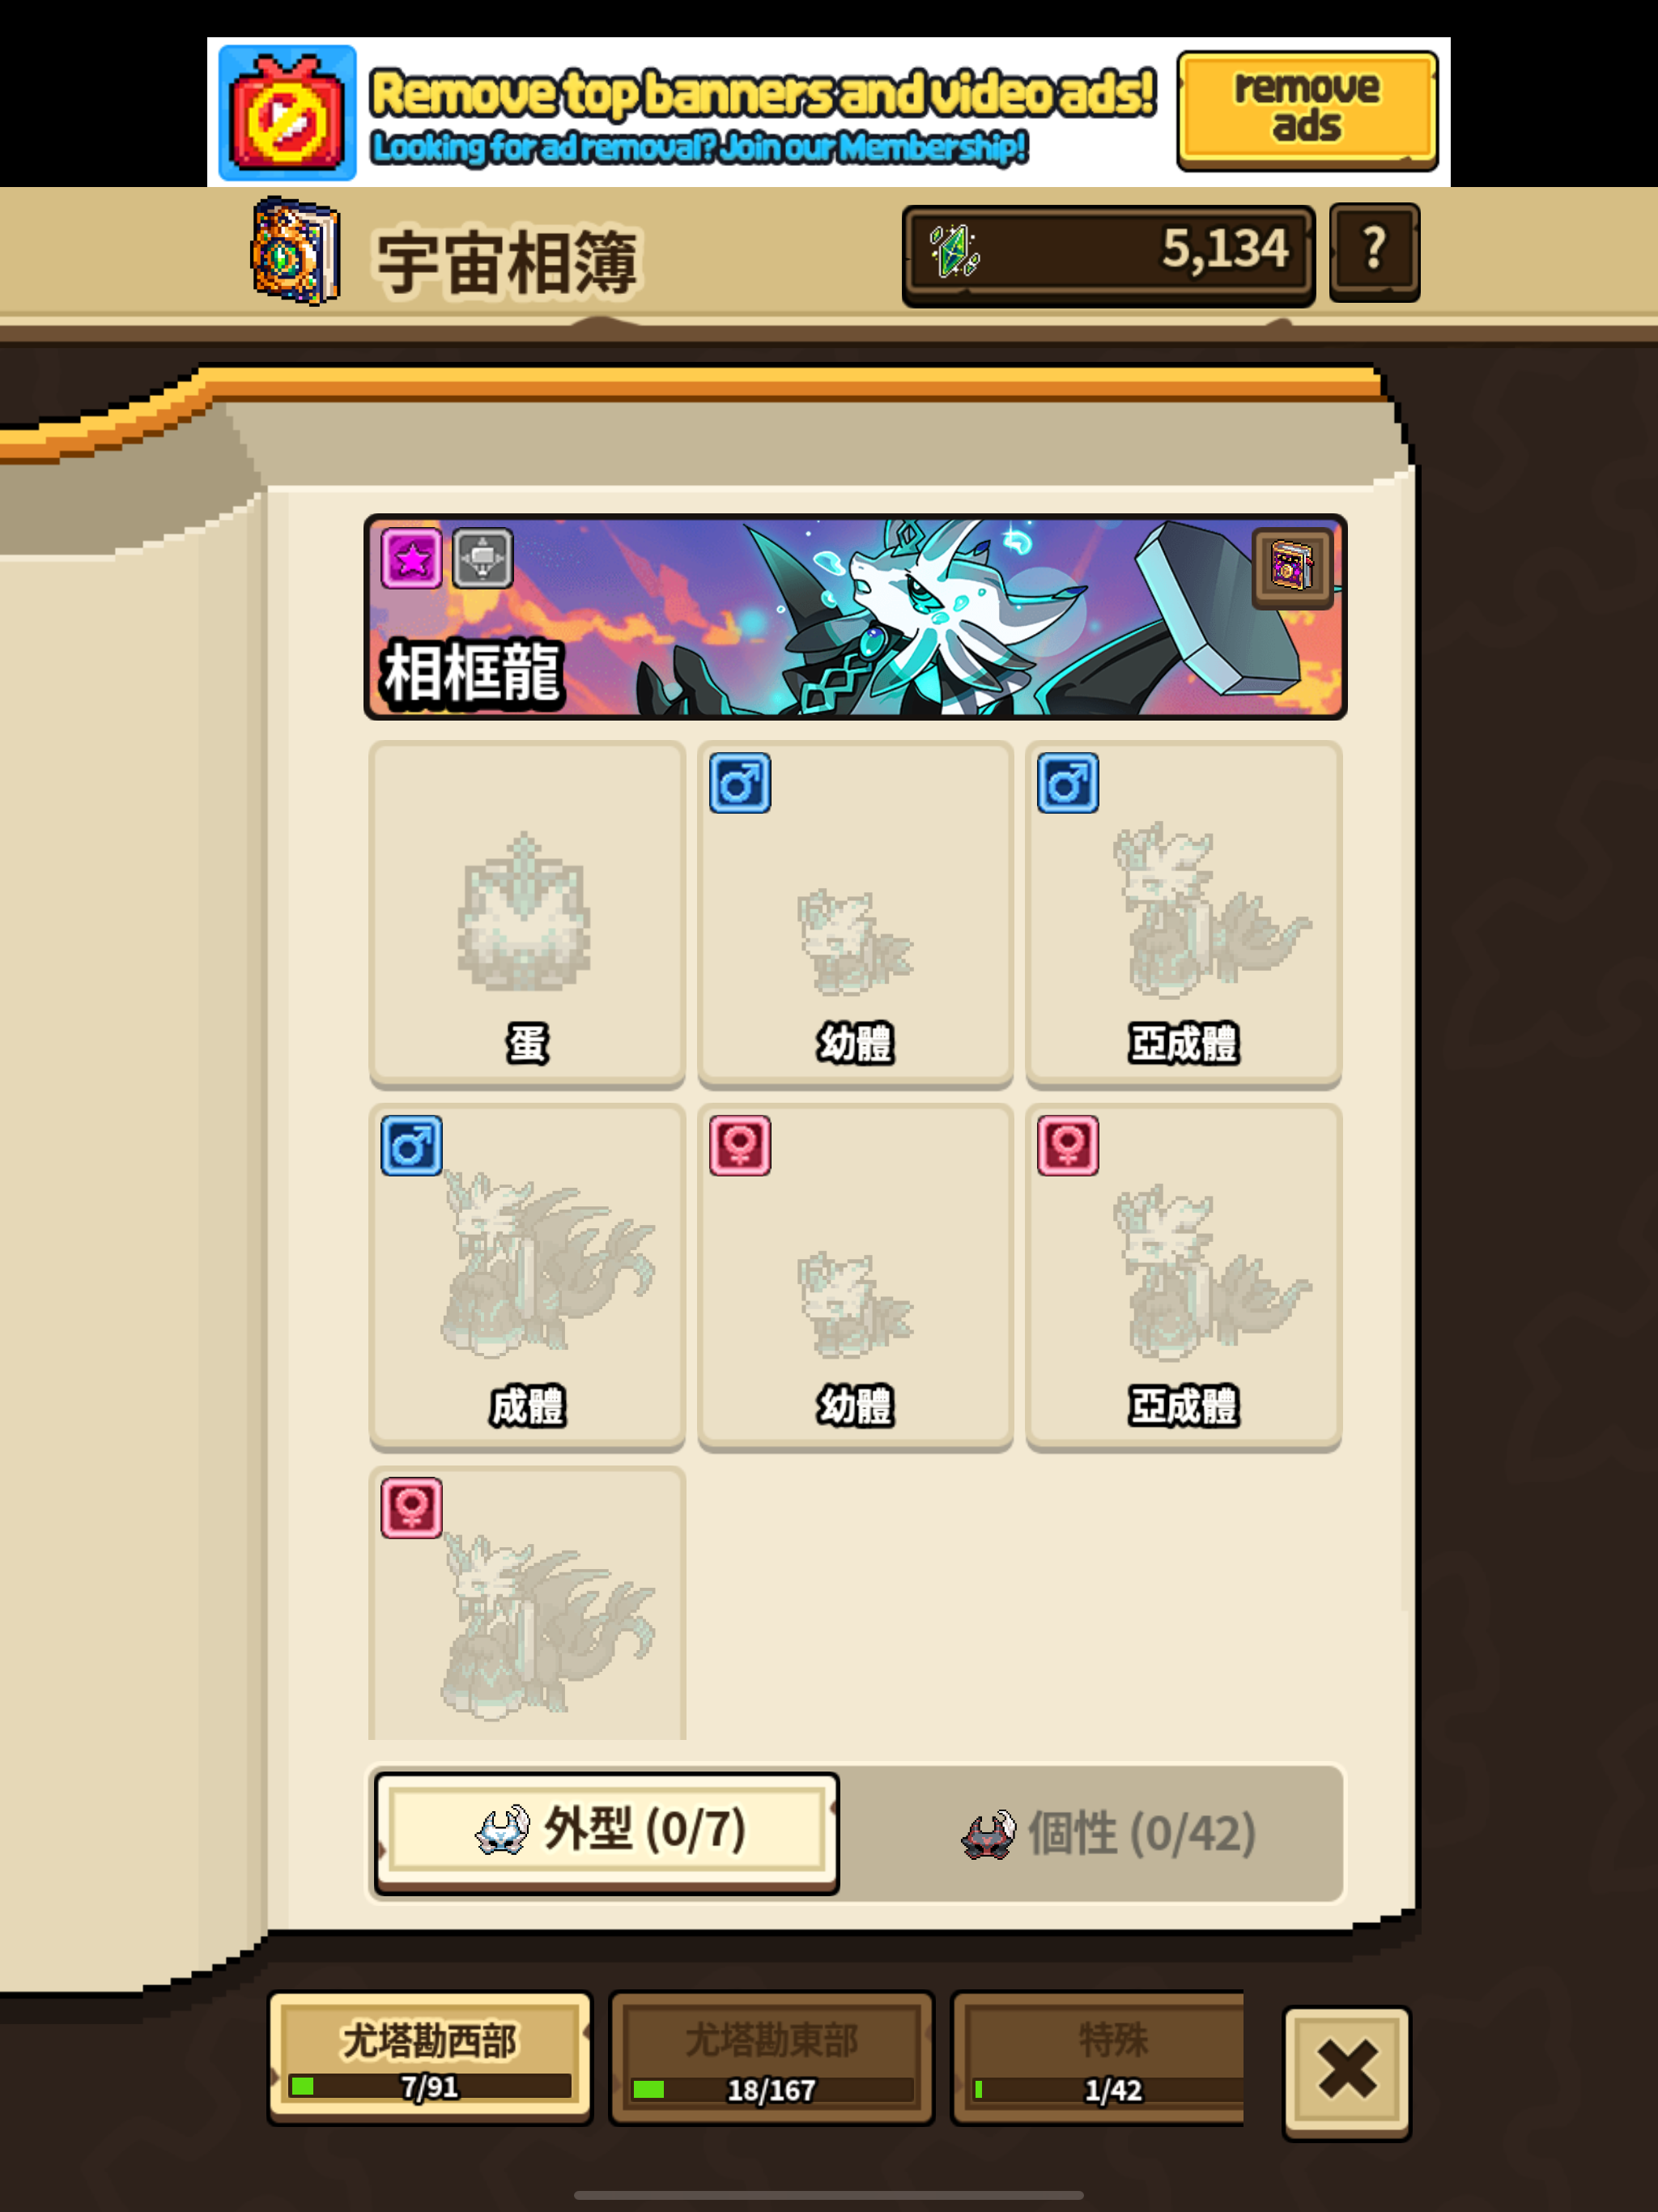This screenshot has width=1658, height=2212.
Task: Click the gray pedestal icon on the banner
Action: coord(483,558)
